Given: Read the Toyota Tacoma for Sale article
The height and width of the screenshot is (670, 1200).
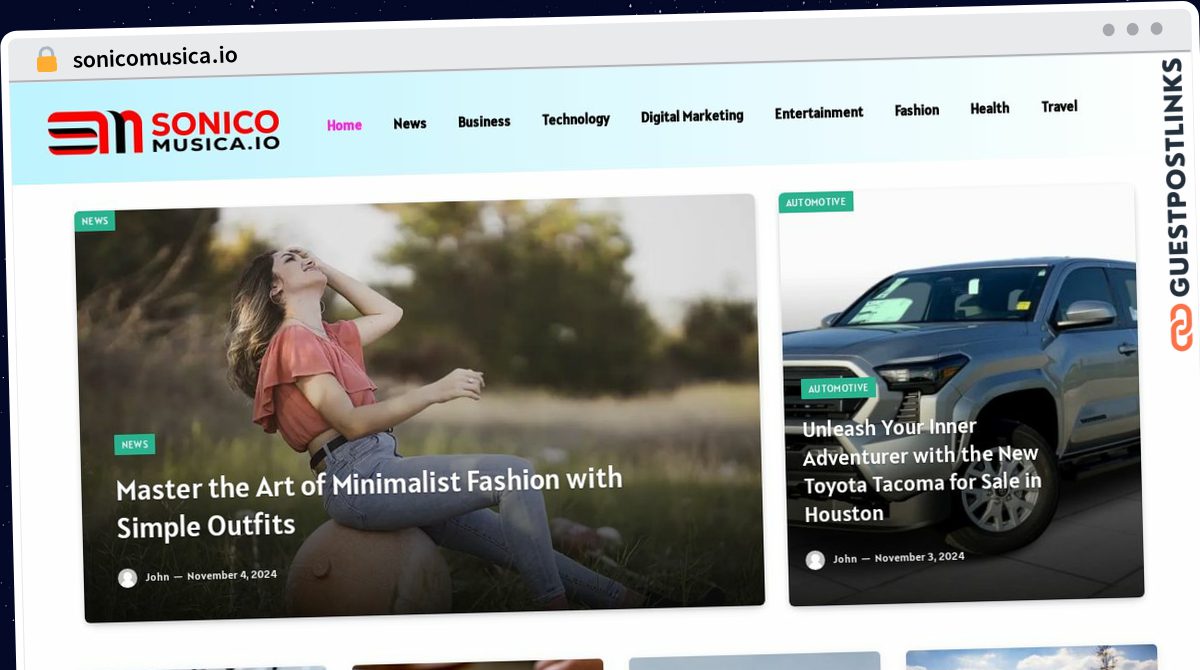Looking at the screenshot, I should [x=921, y=470].
